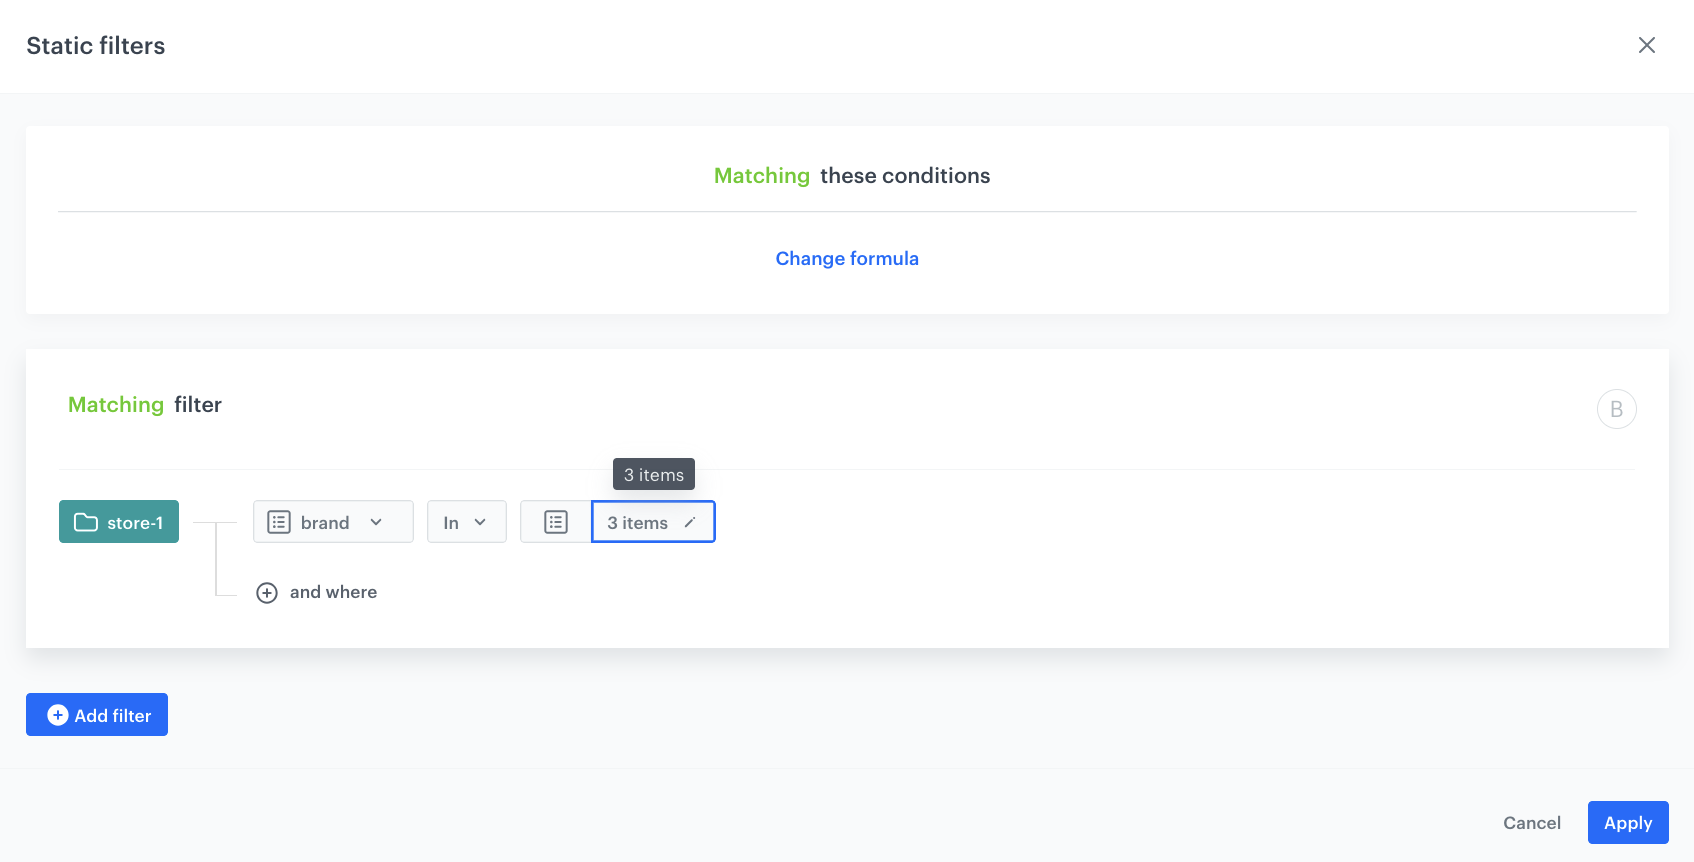Click the plus icon in Add filter

(x=58, y=715)
